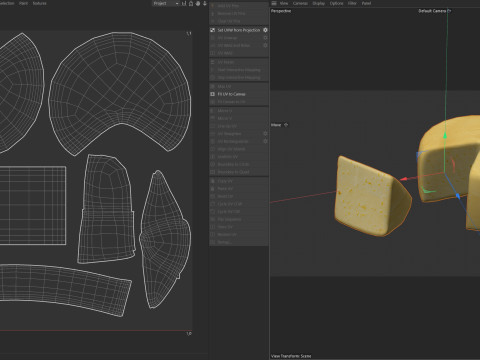Open UV Unwrap options gear

click(265, 38)
